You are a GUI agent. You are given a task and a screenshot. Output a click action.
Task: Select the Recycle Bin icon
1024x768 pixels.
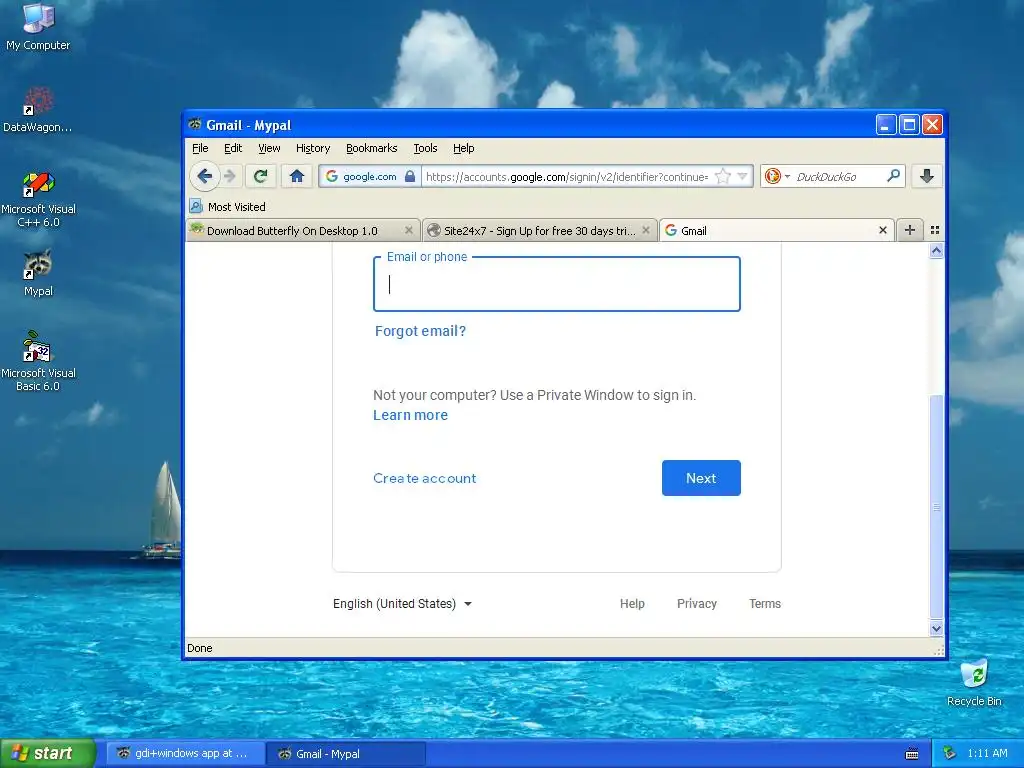point(974,683)
